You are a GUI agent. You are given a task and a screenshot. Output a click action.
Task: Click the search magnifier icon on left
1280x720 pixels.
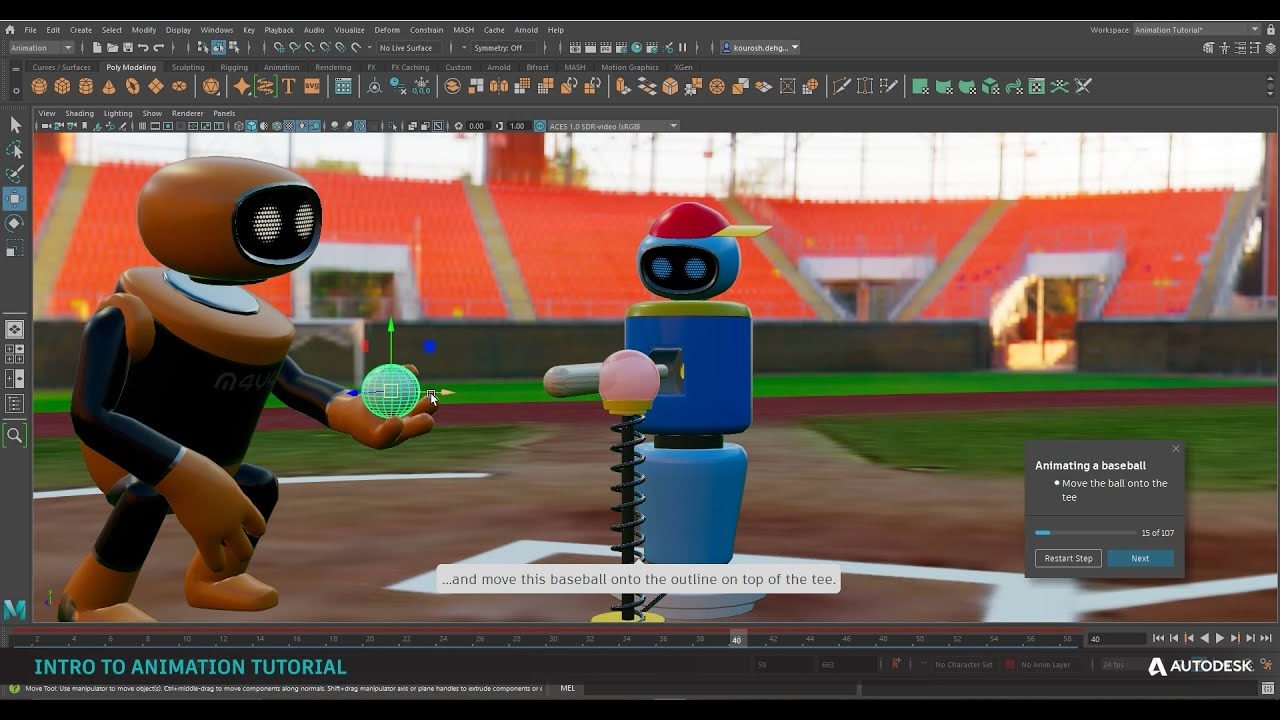pyautogui.click(x=15, y=435)
